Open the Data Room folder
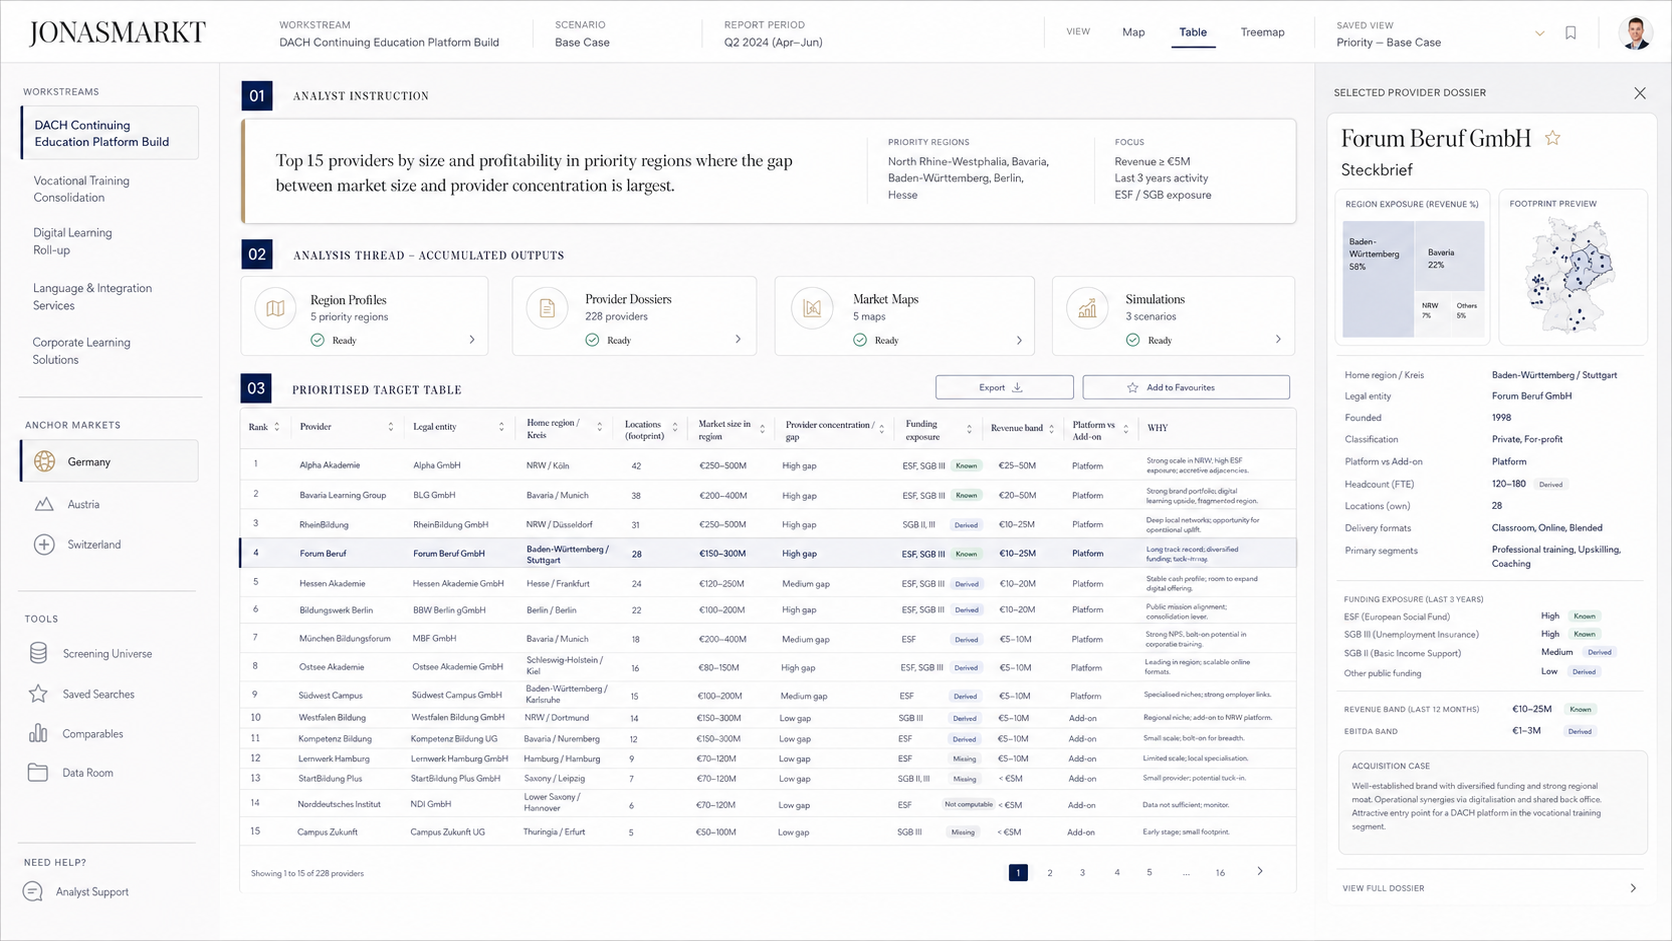1672x941 pixels. 38,772
